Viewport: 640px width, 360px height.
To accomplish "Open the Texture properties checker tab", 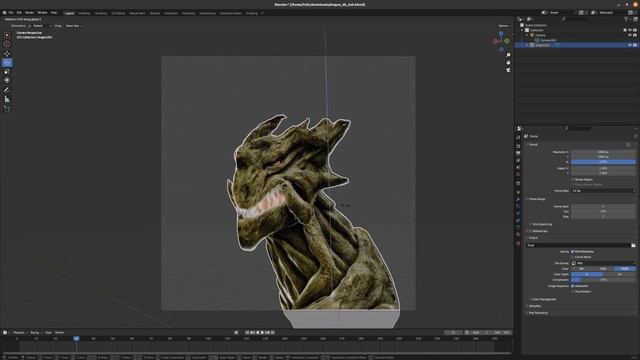I will point(518,243).
